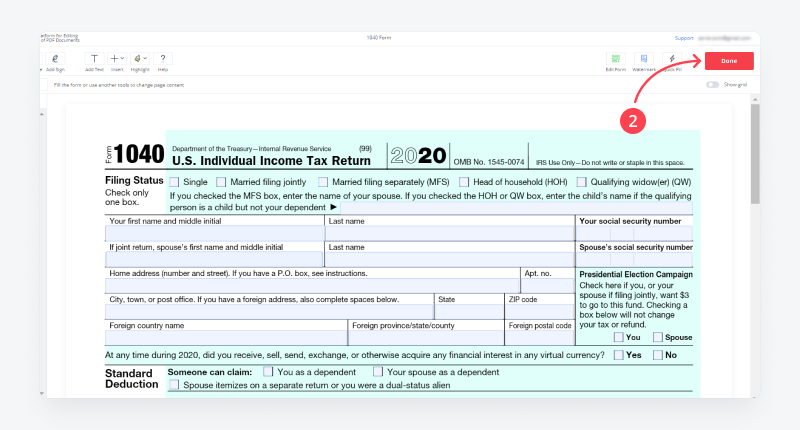Check No for virtual currency question

[658, 355]
